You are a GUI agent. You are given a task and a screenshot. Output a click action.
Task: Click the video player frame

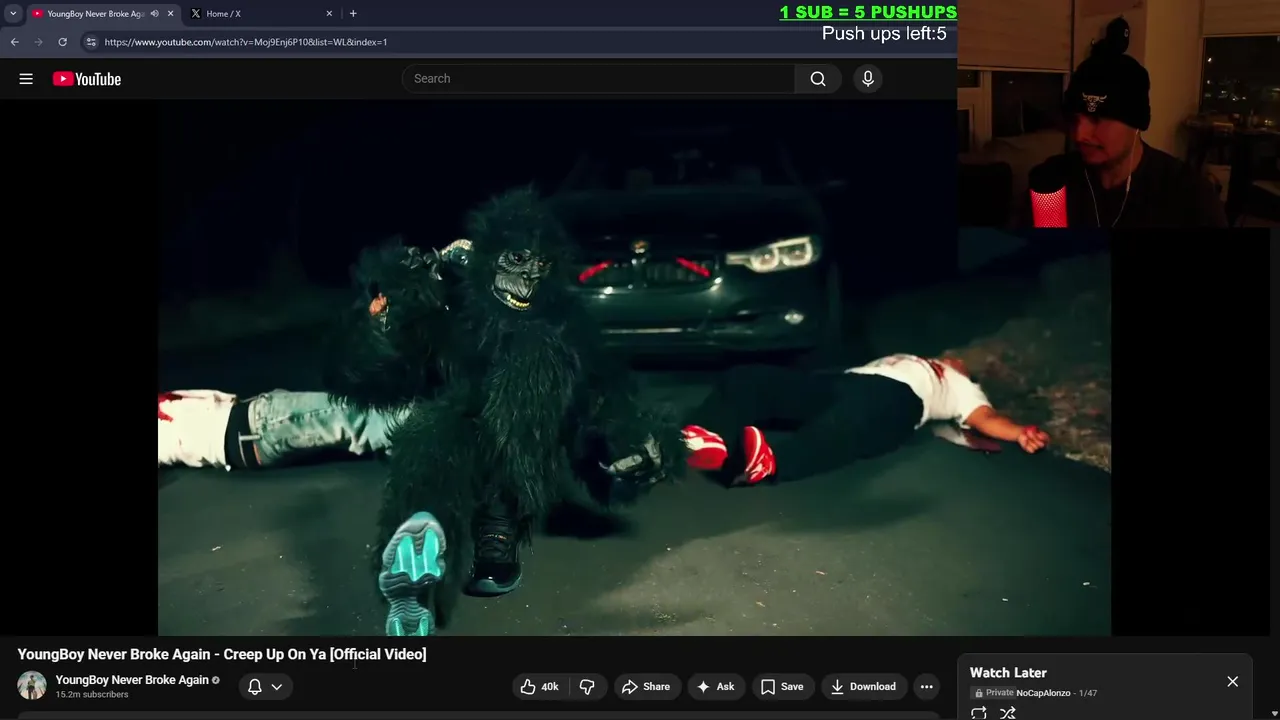click(x=634, y=368)
